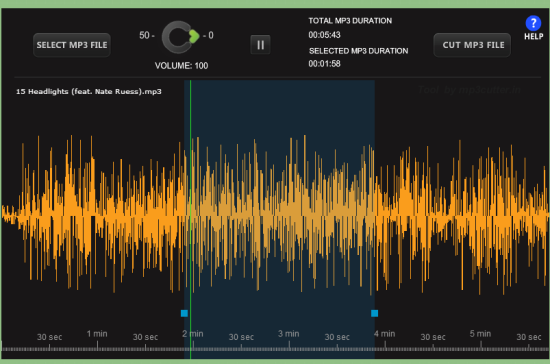Click the file name 15 Headlights (feat. Nate Ruess).mp3

coord(89,92)
